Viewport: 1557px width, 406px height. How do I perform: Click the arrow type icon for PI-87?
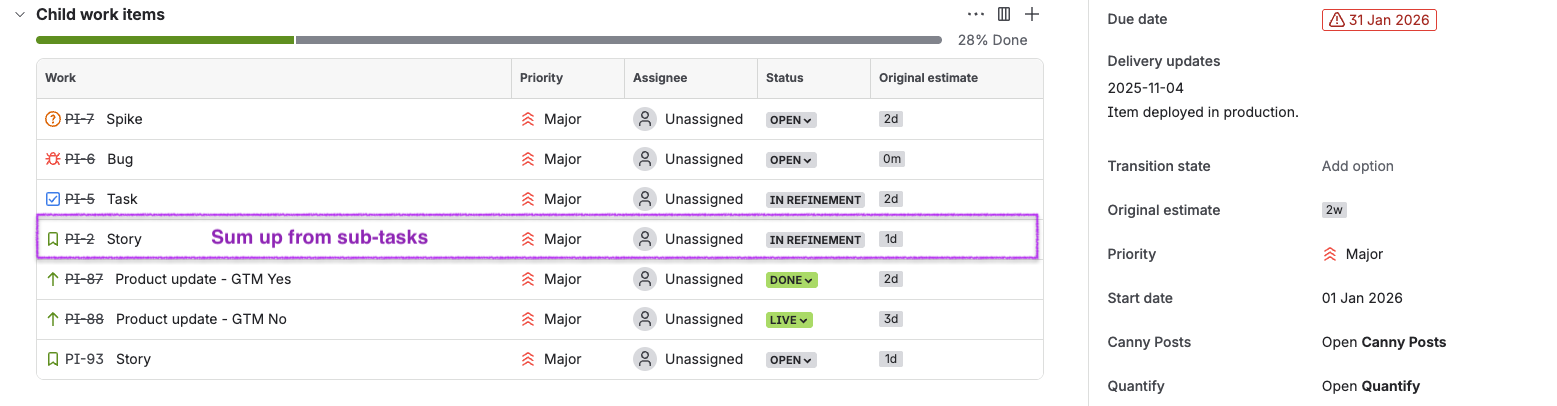pos(53,279)
